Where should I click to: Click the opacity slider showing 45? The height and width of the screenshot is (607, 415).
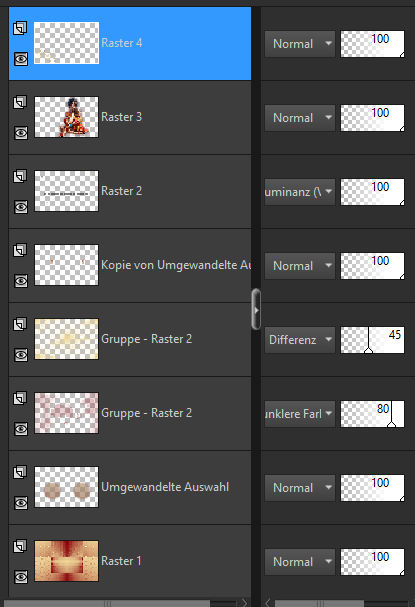point(372,340)
